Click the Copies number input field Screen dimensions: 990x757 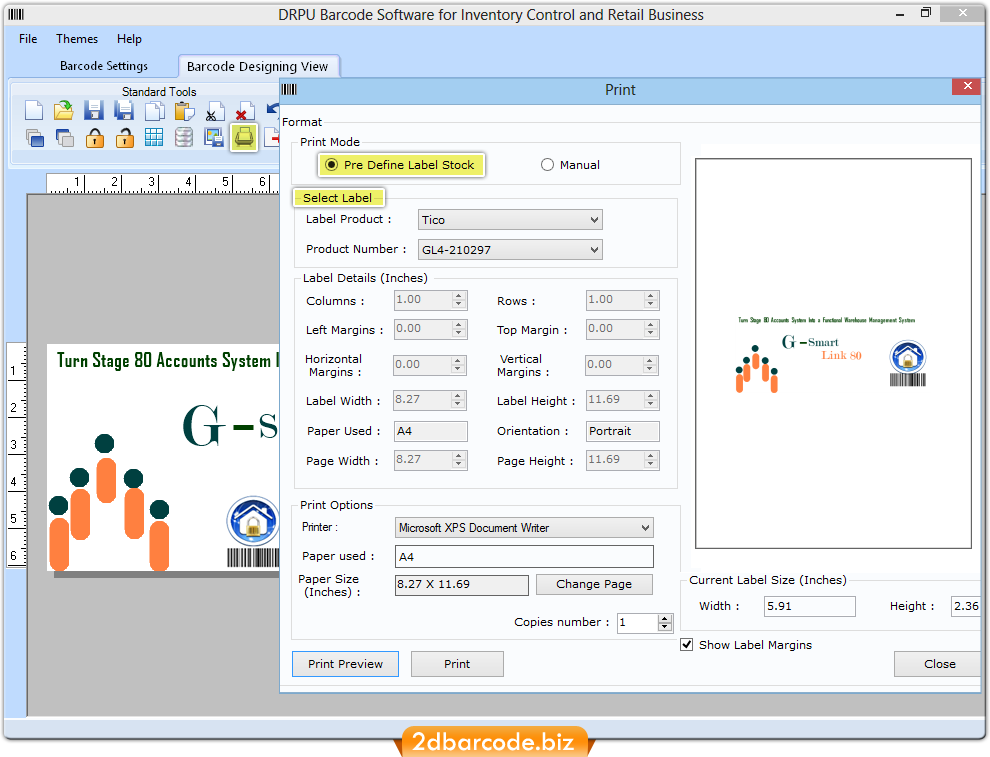638,623
